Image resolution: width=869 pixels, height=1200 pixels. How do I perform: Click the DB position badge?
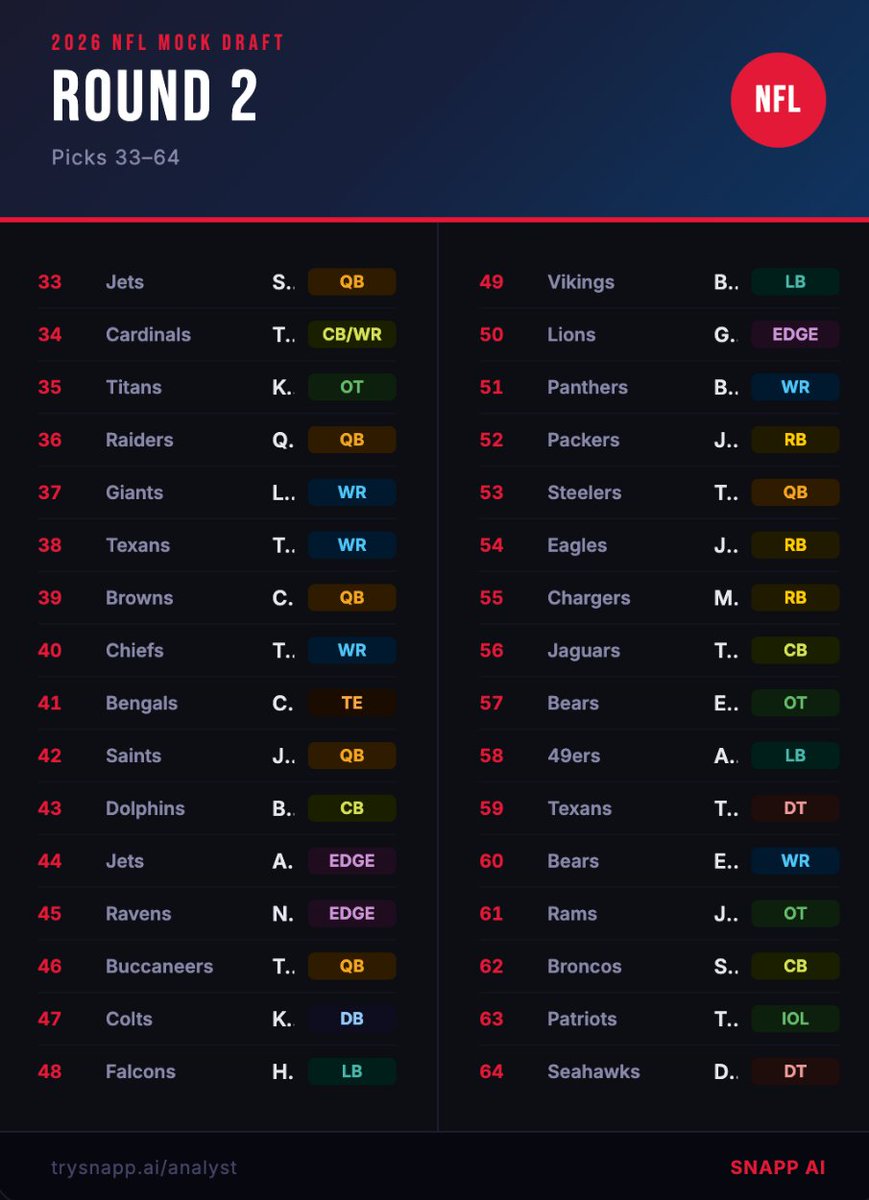coord(352,1019)
